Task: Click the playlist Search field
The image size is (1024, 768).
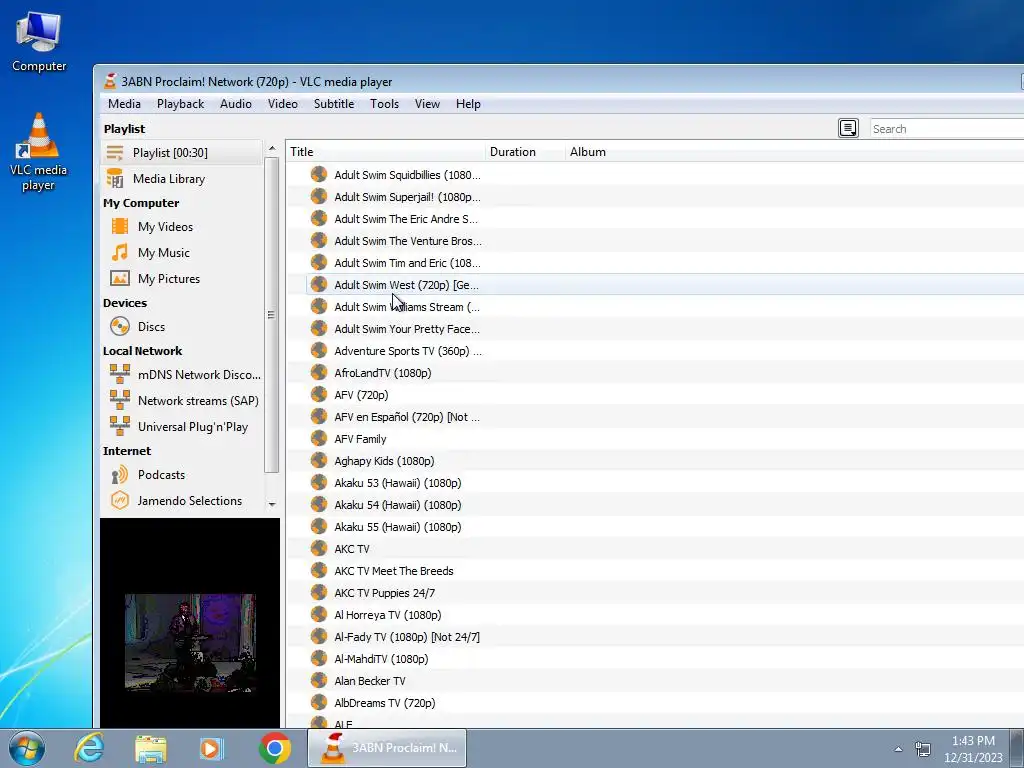Action: 946,129
